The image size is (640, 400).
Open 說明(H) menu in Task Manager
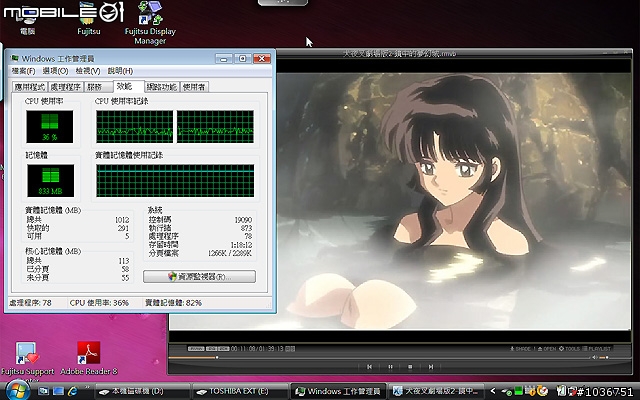tap(120, 71)
